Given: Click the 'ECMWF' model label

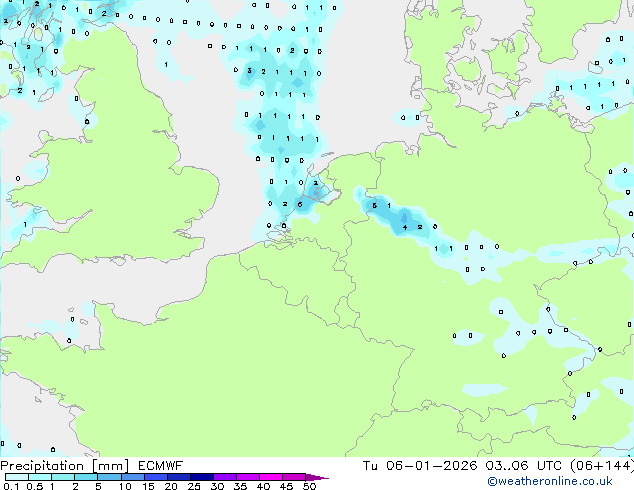Looking at the screenshot, I should pos(161,466).
